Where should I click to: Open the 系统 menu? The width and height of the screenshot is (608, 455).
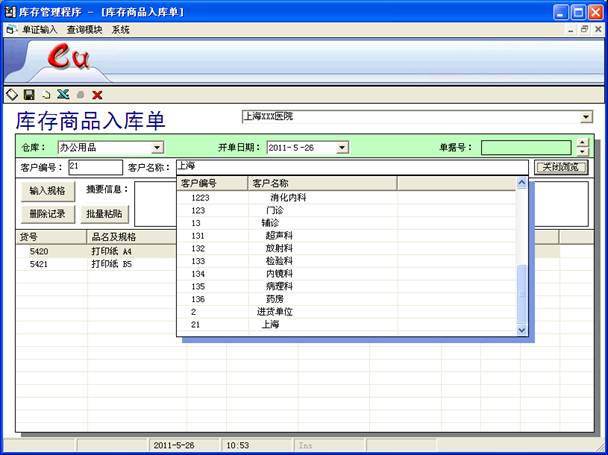[121, 30]
